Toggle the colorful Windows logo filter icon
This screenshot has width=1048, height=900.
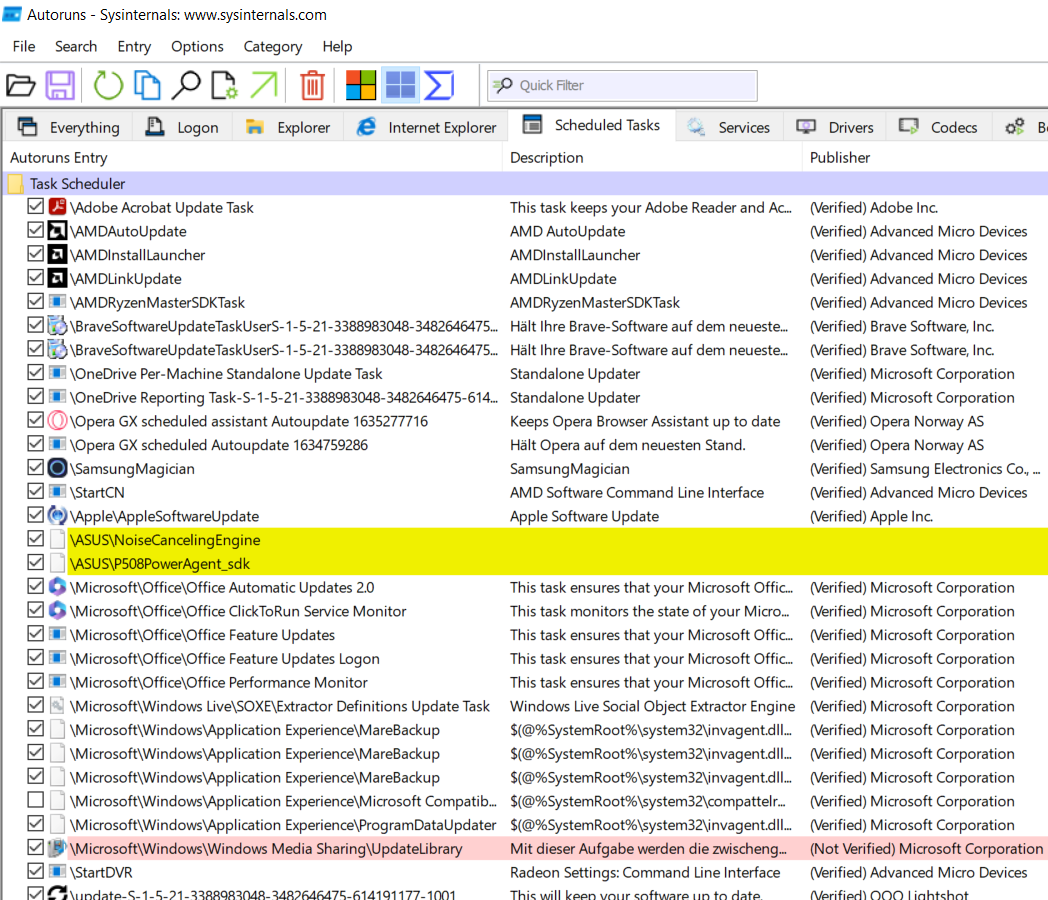pos(361,86)
